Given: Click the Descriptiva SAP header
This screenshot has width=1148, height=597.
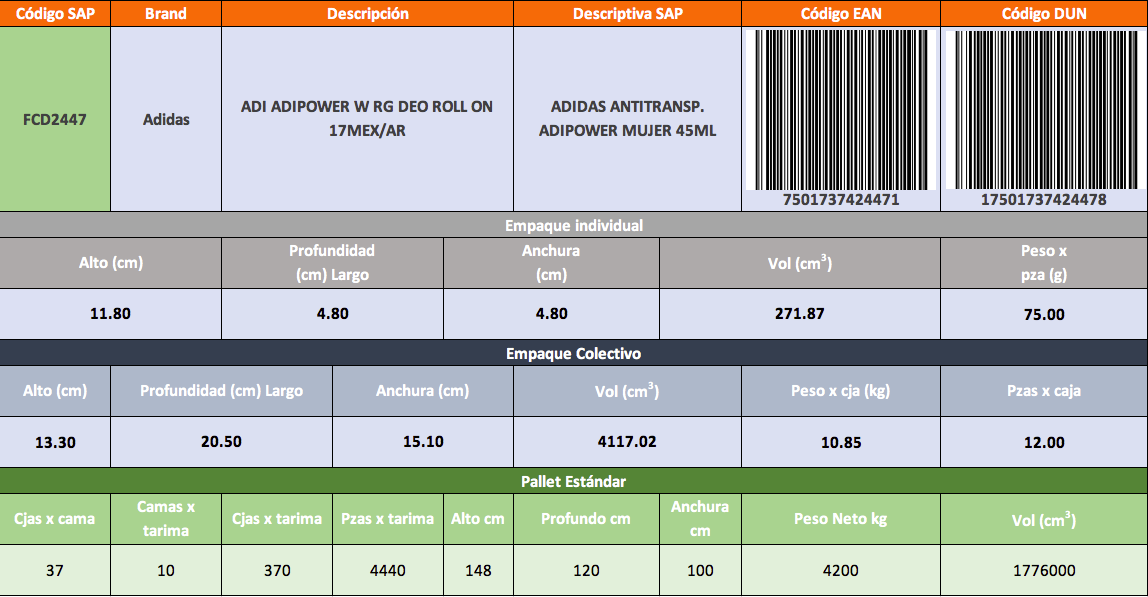Looking at the screenshot, I should pos(627,13).
